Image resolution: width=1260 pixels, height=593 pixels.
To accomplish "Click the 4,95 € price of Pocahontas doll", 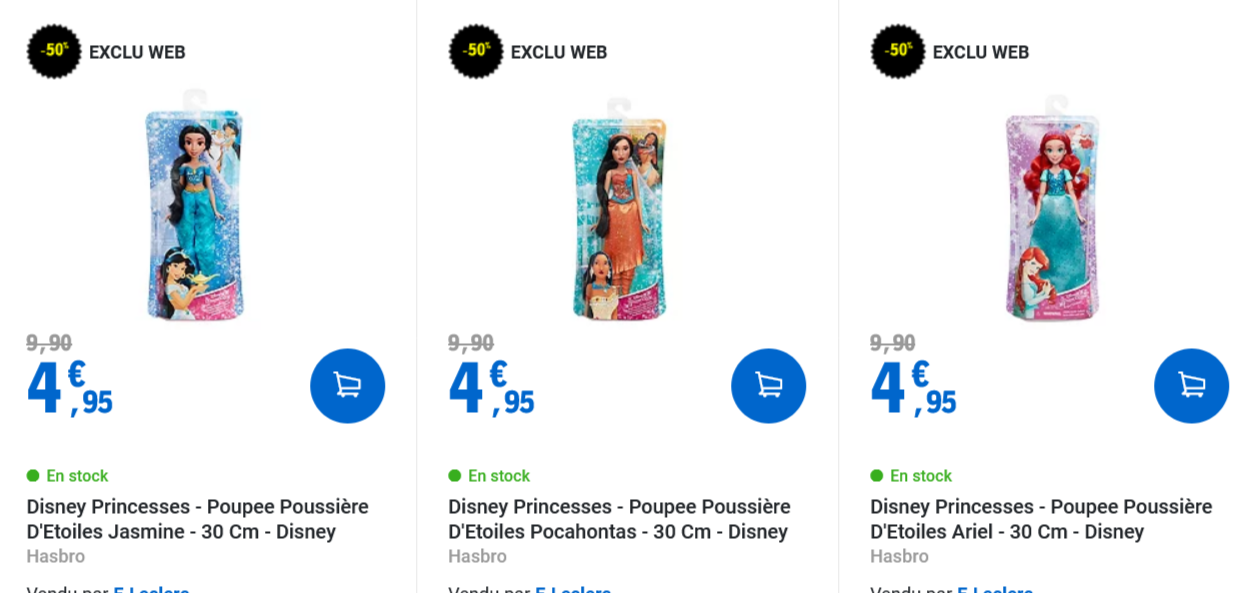I will 491,388.
